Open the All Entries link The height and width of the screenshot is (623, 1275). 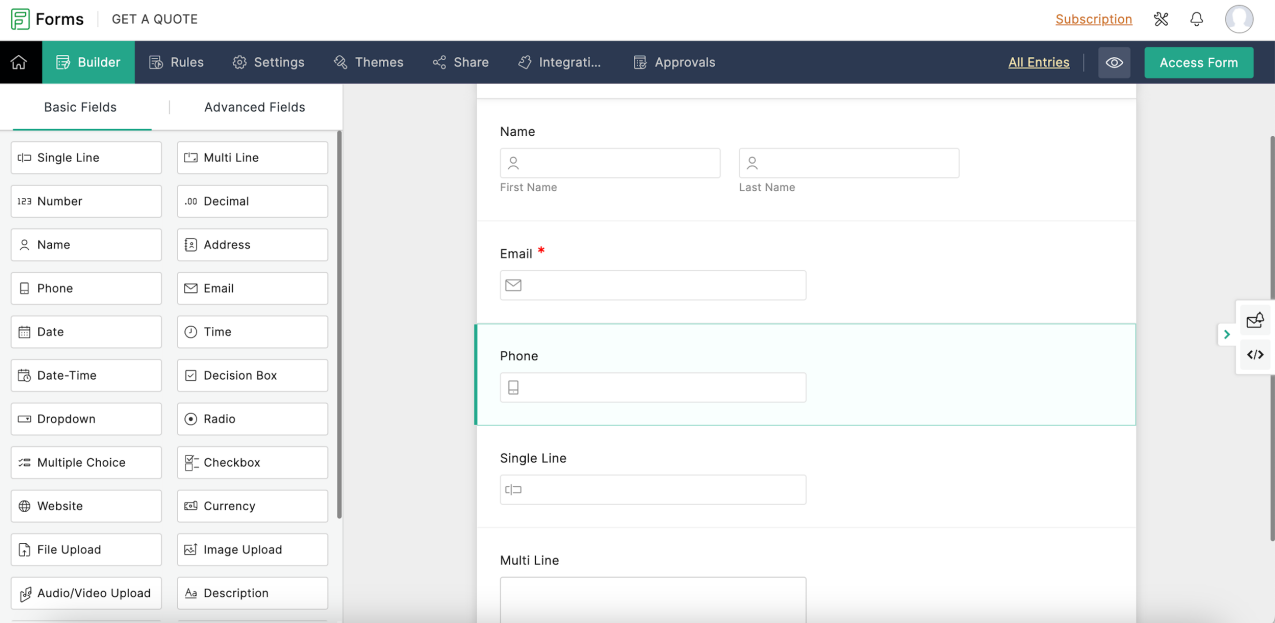click(x=1039, y=62)
